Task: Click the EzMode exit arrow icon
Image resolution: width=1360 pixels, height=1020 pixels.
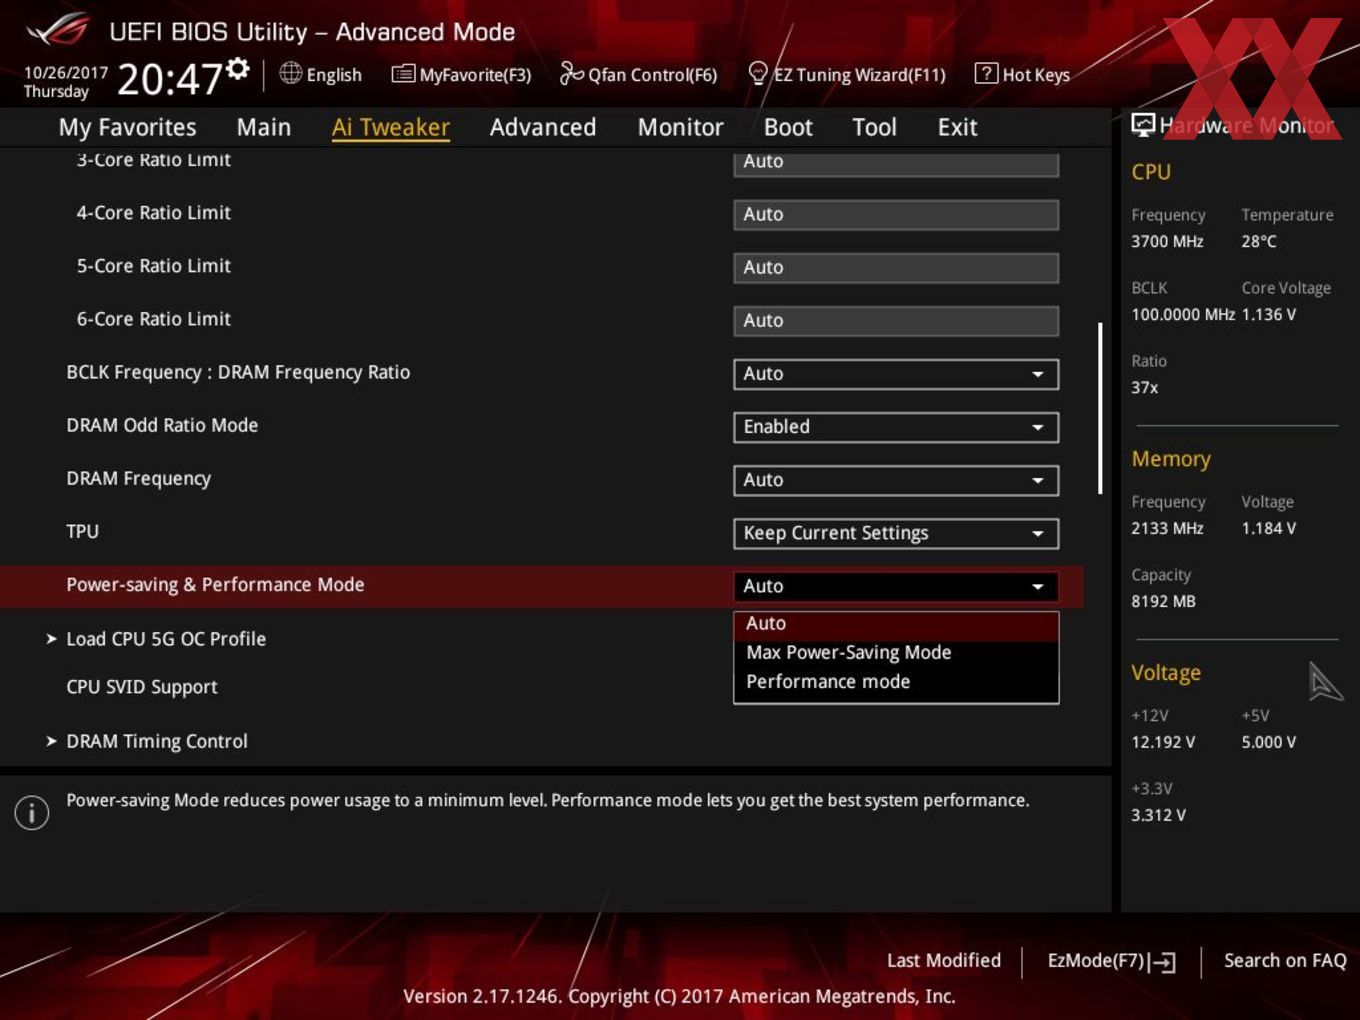Action: 1162,962
